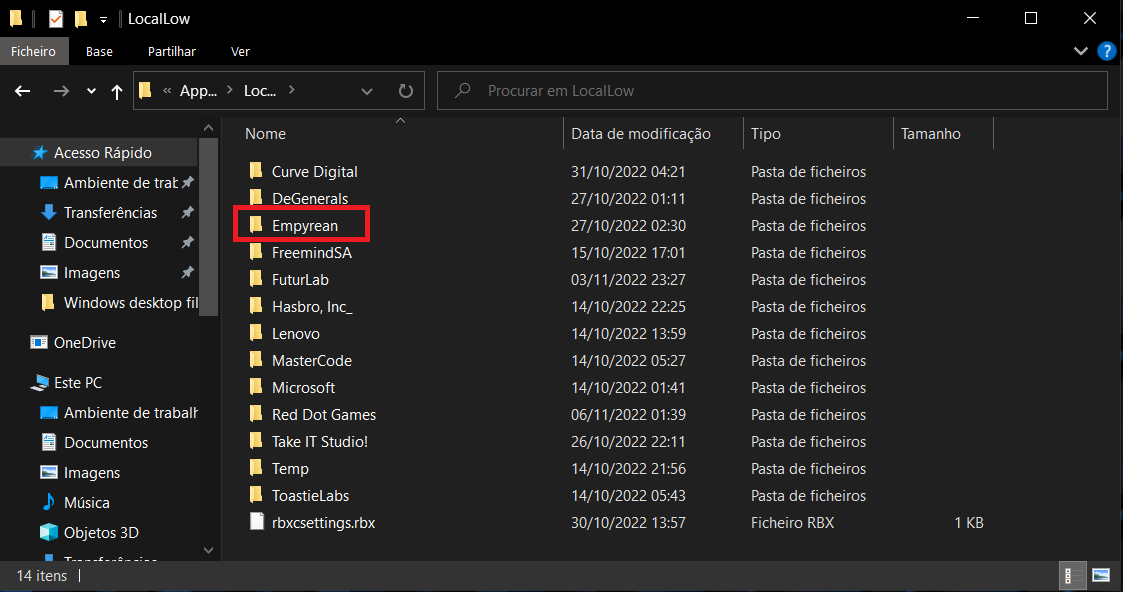The image size is (1123, 592).
Task: Sort by Data de modificação column
Action: tap(640, 133)
